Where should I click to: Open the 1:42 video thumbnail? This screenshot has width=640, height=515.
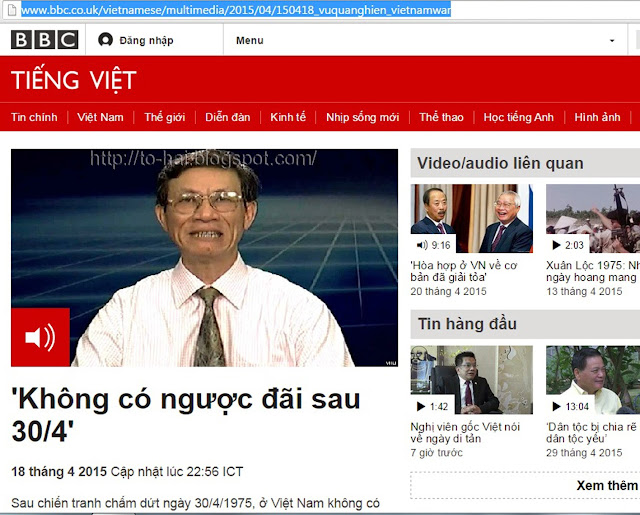tap(471, 380)
